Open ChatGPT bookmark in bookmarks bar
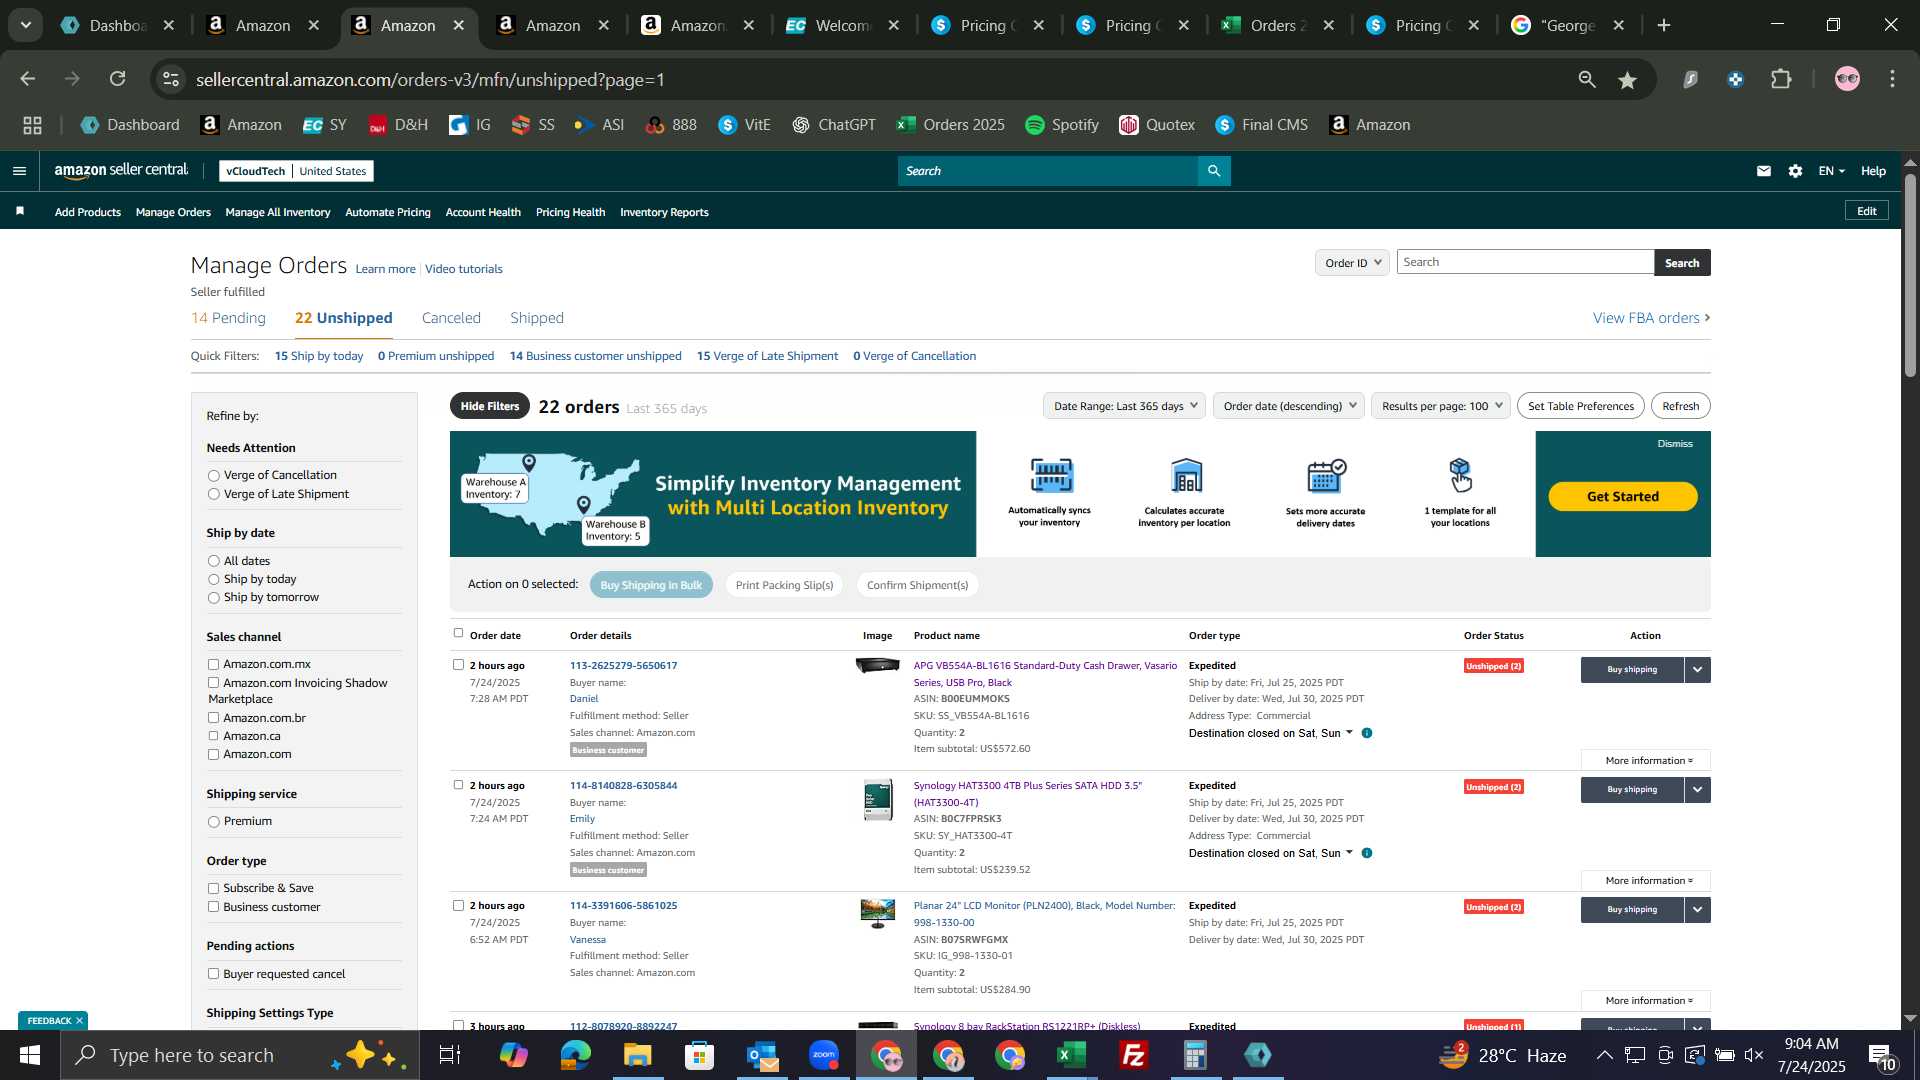 click(x=834, y=125)
